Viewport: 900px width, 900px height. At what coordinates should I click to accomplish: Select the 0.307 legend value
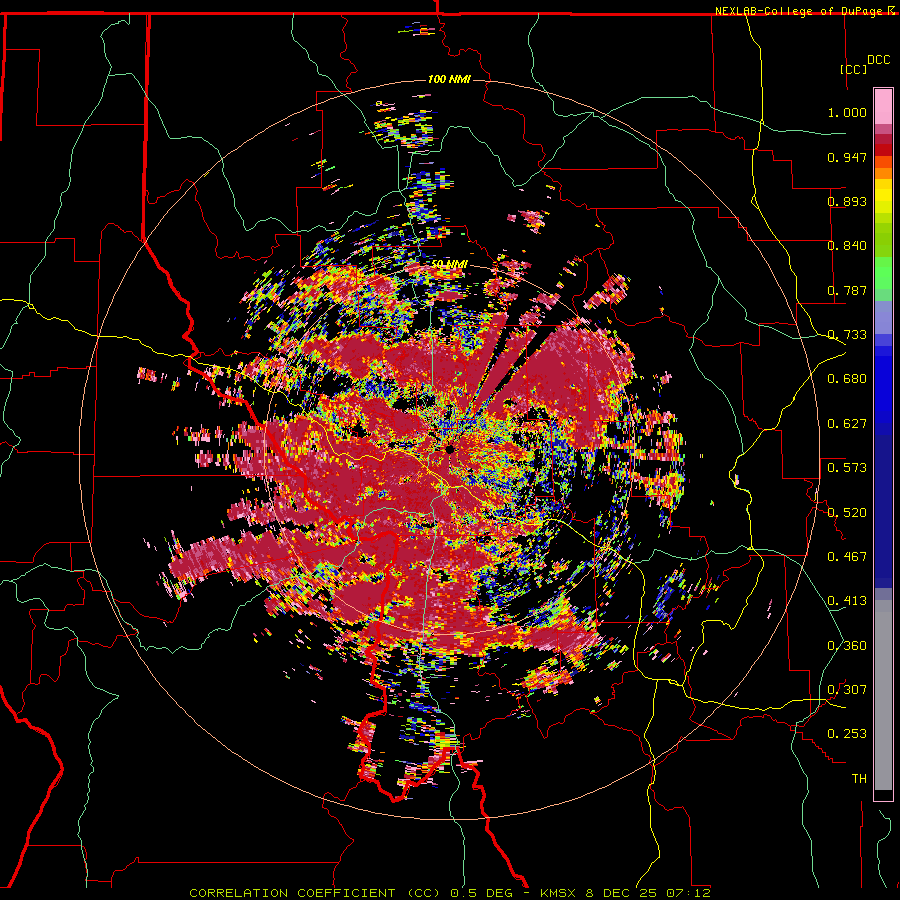point(847,690)
